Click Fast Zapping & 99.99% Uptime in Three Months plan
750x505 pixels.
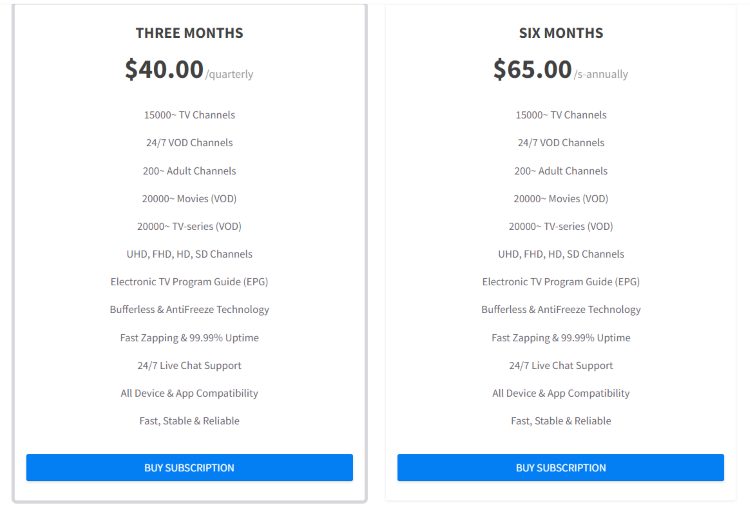[189, 338]
